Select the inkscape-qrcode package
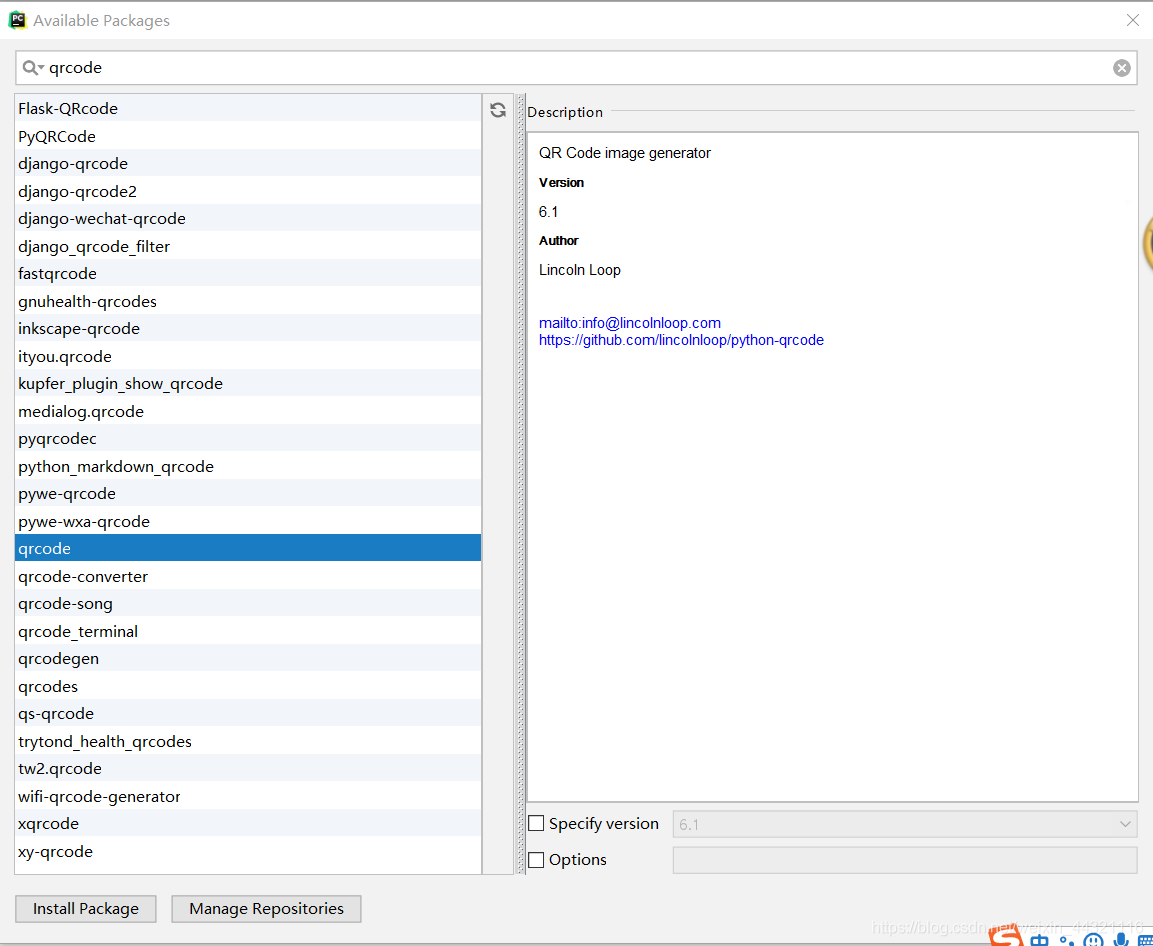This screenshot has width=1153, height=946. click(x=248, y=329)
